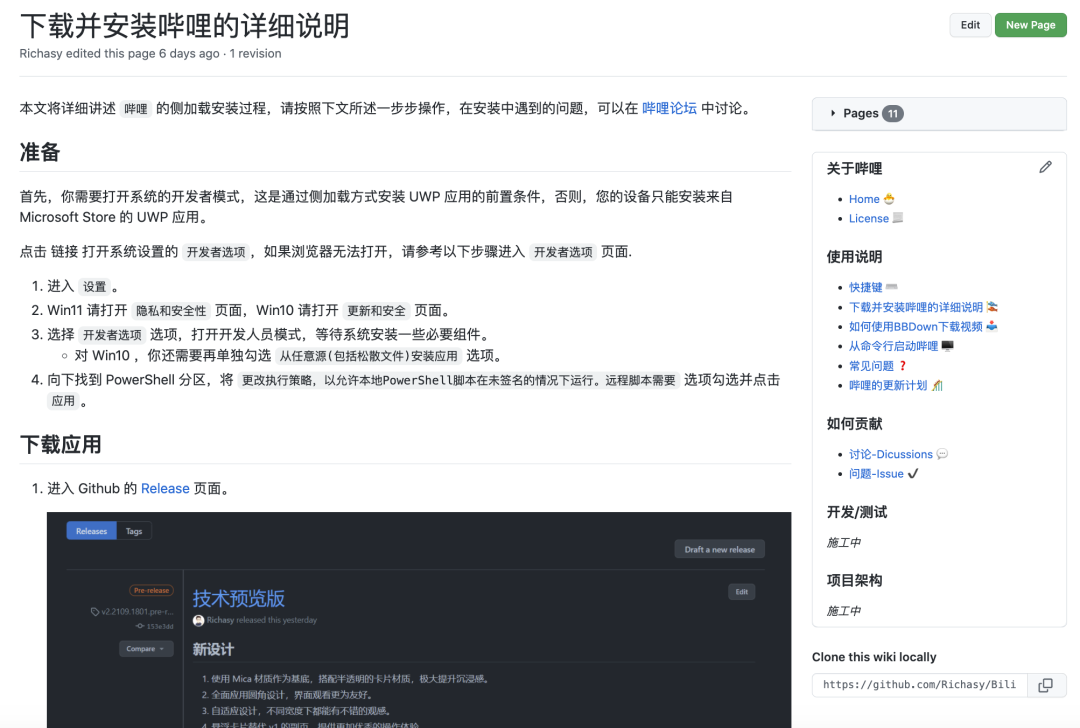Click the 关于哔哩 sidebar heading
Viewport: 1080px width, 728px height.
854,169
